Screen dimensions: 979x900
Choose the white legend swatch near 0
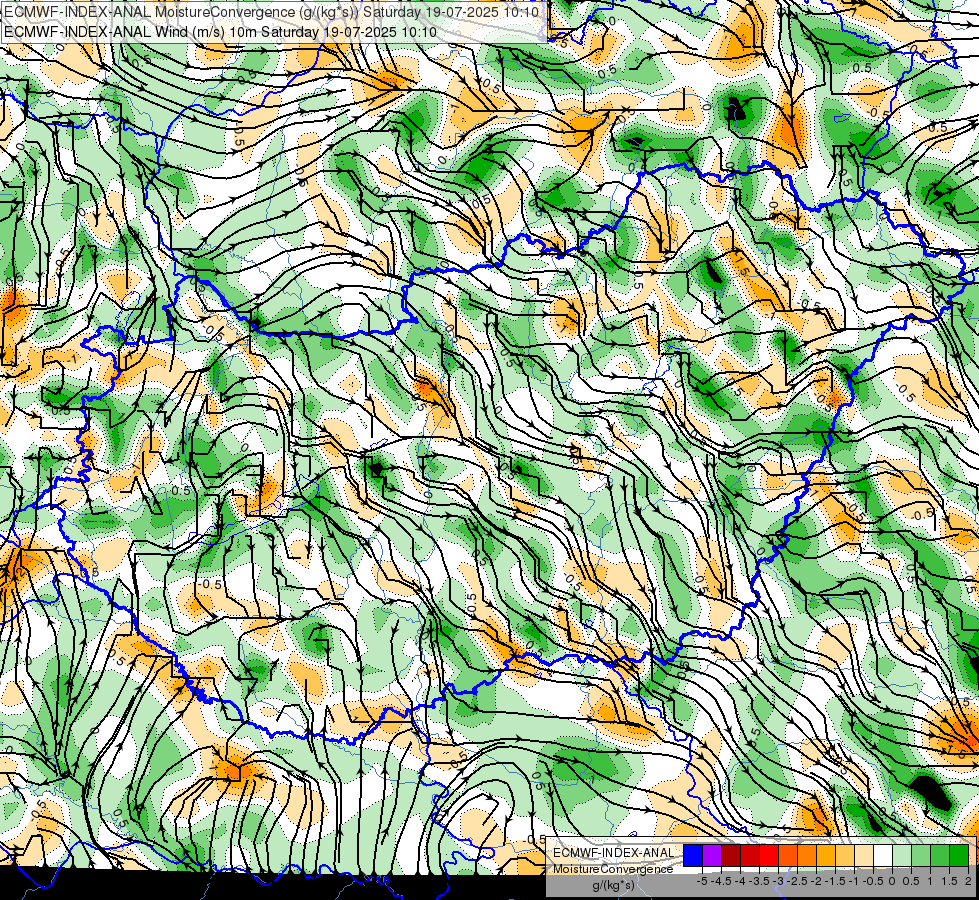pyautogui.click(x=883, y=856)
